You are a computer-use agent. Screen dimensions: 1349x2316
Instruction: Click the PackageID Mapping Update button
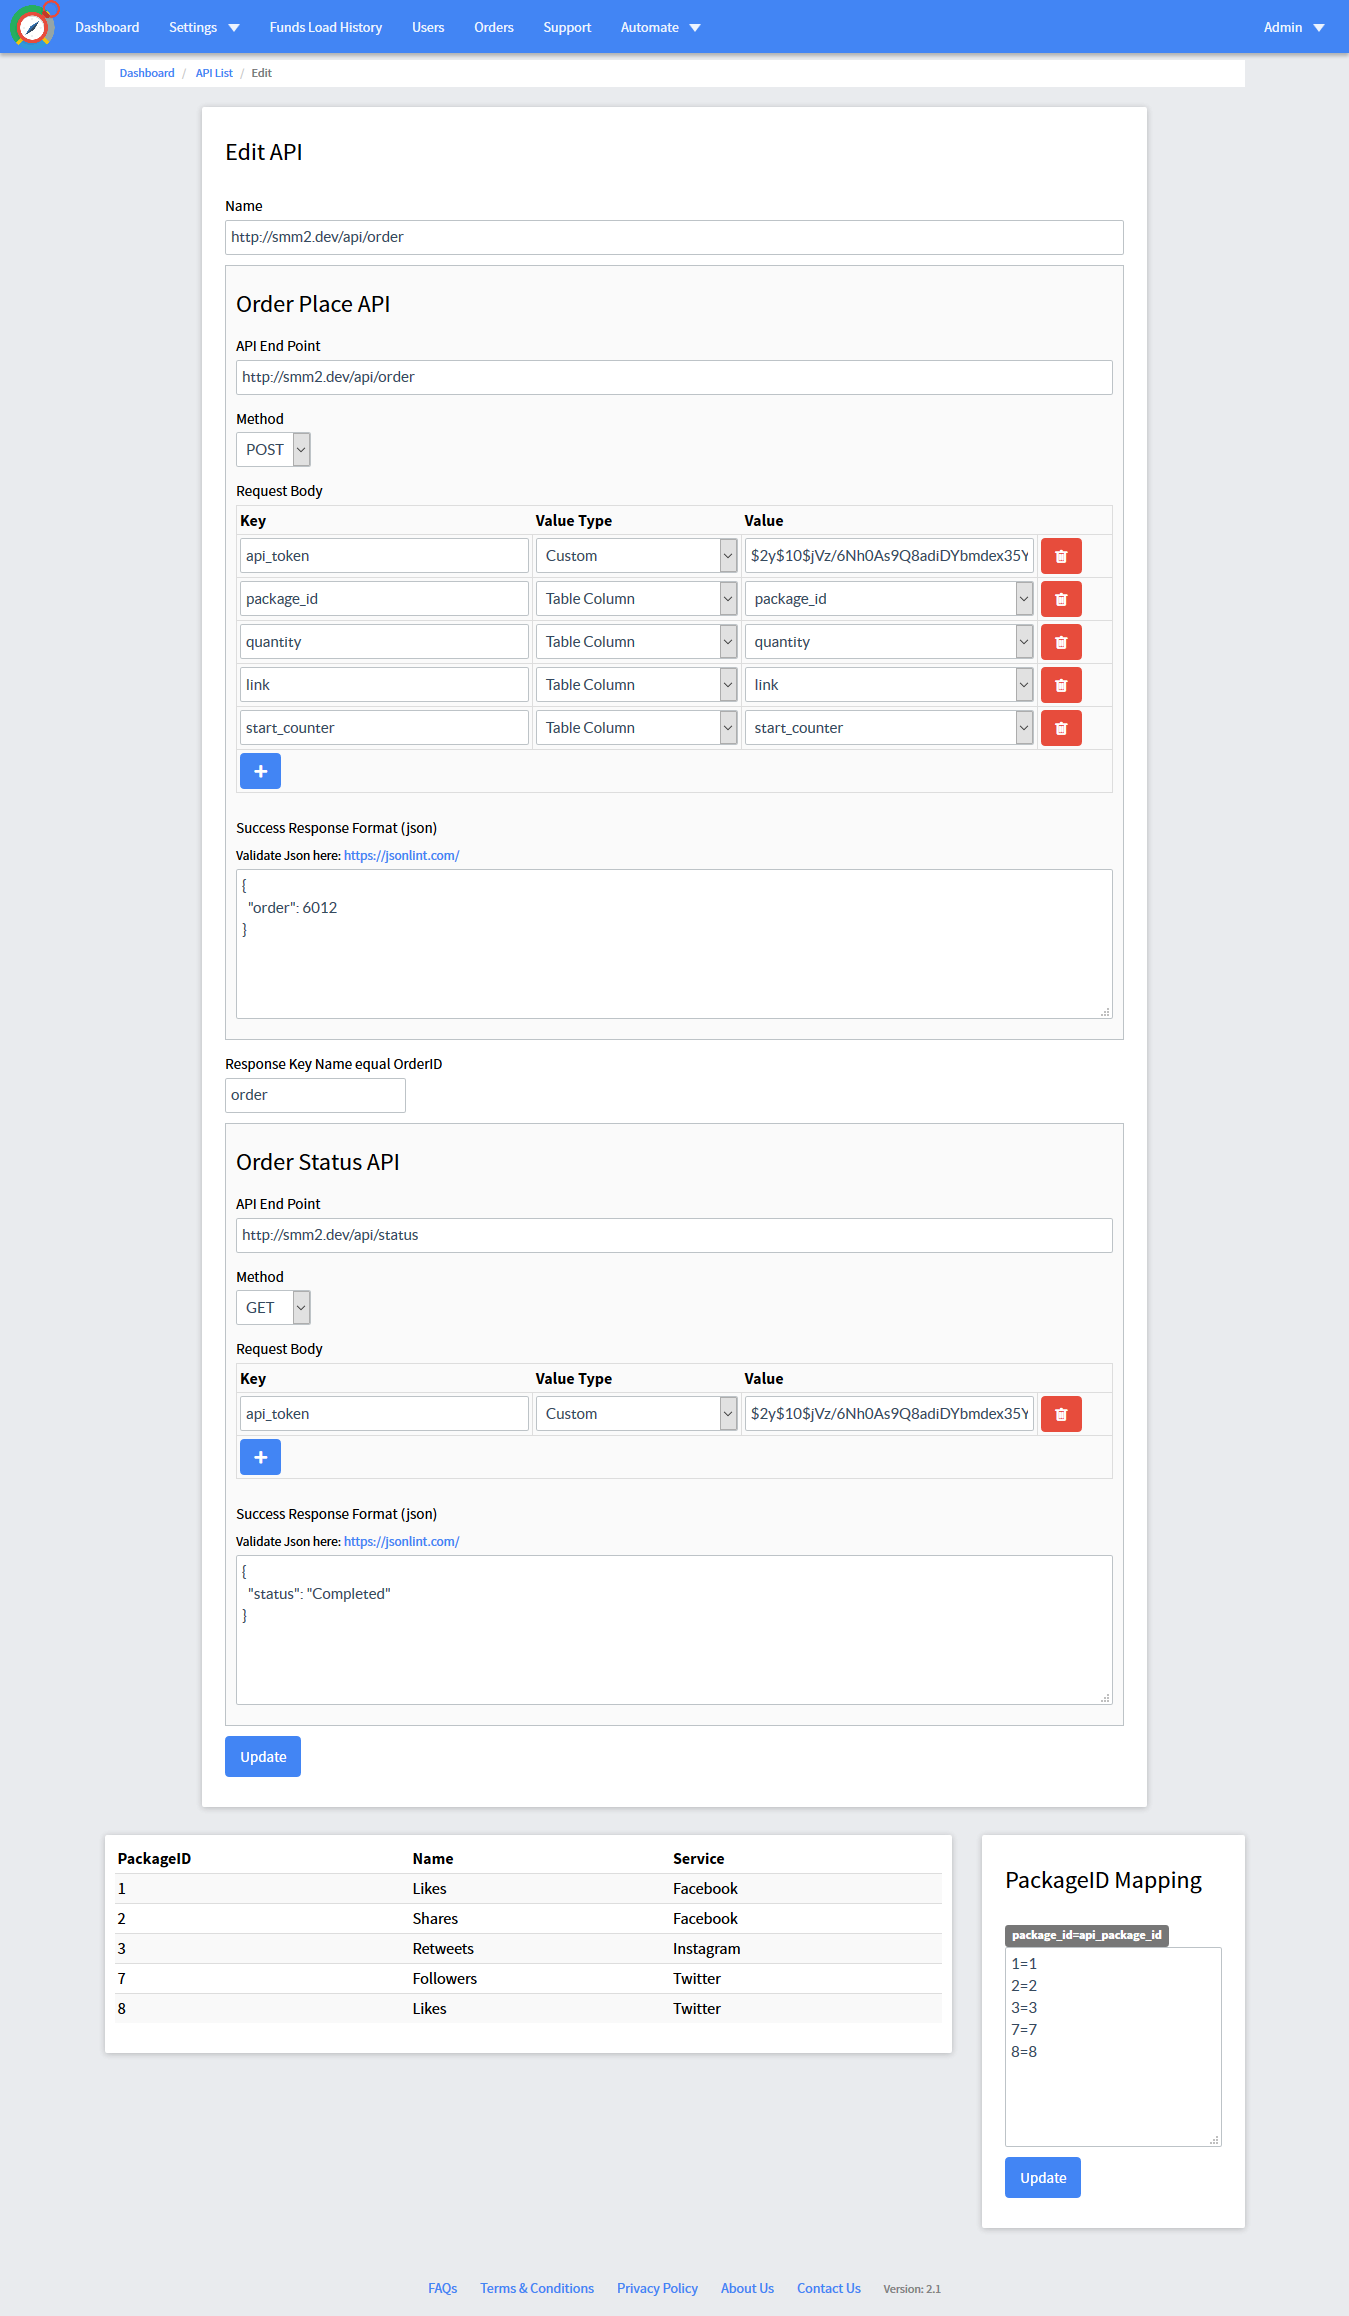pos(1043,2178)
